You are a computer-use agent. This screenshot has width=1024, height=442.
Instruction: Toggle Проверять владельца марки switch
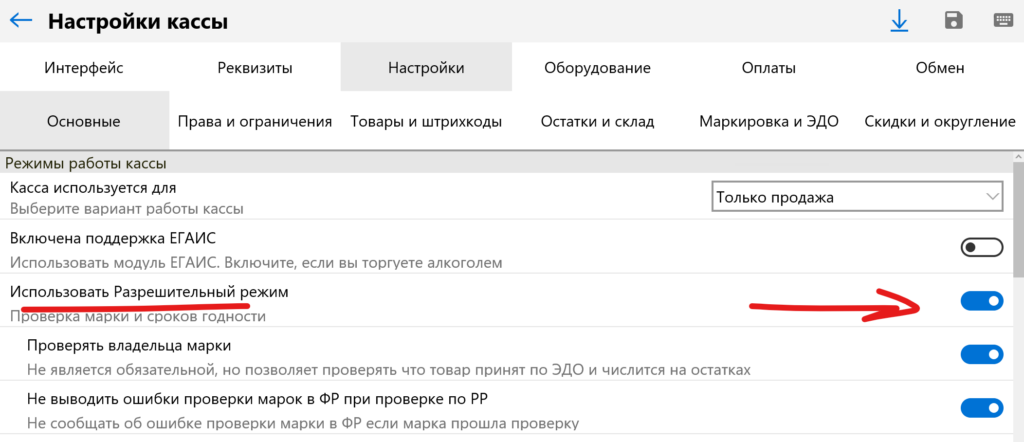pyautogui.click(x=981, y=354)
